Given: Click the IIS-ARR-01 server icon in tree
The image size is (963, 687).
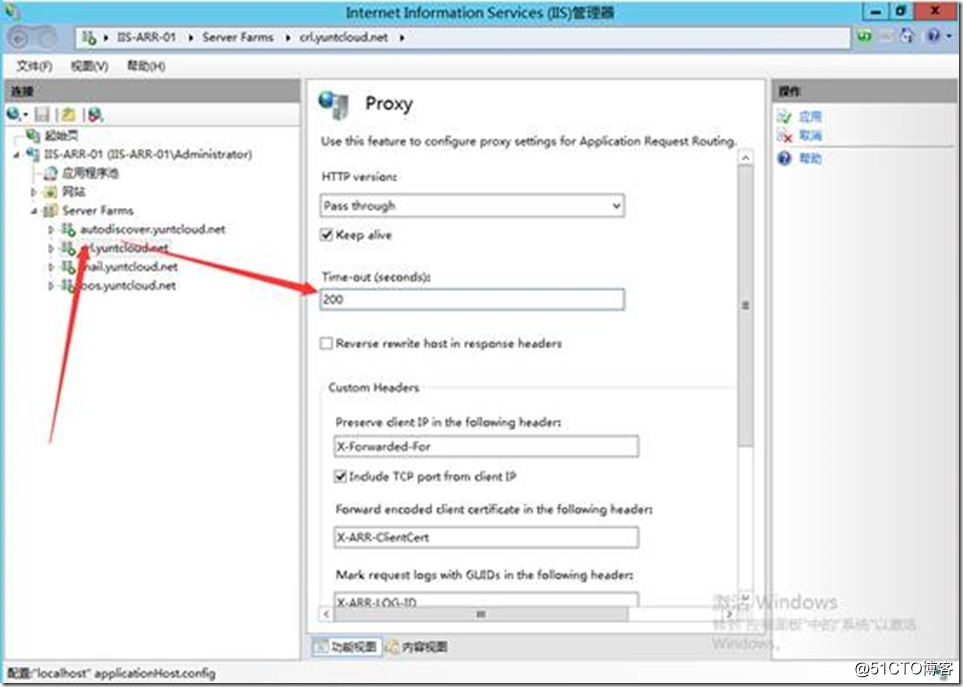Looking at the screenshot, I should point(34,154).
